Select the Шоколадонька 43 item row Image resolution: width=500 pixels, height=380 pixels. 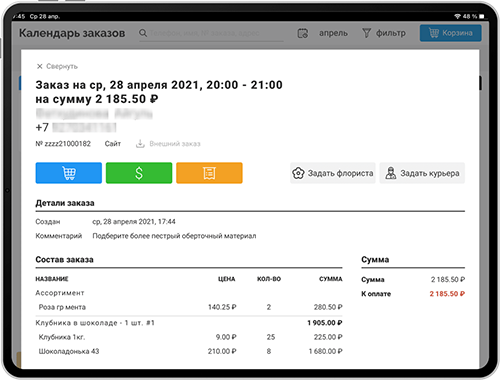point(189,351)
